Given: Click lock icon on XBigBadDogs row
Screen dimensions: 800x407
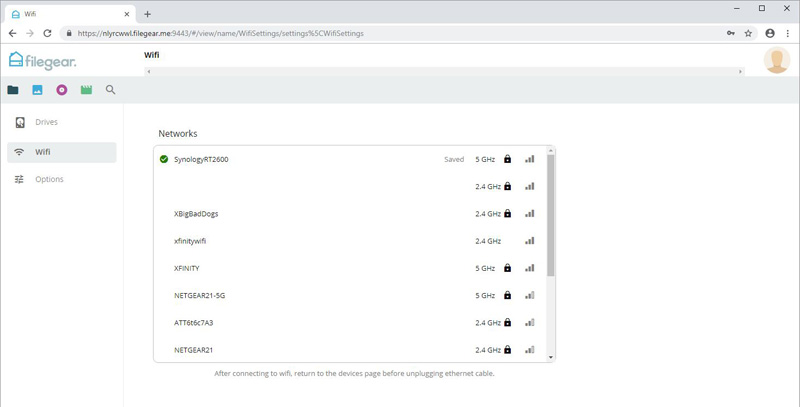Looking at the screenshot, I should pos(507,214).
